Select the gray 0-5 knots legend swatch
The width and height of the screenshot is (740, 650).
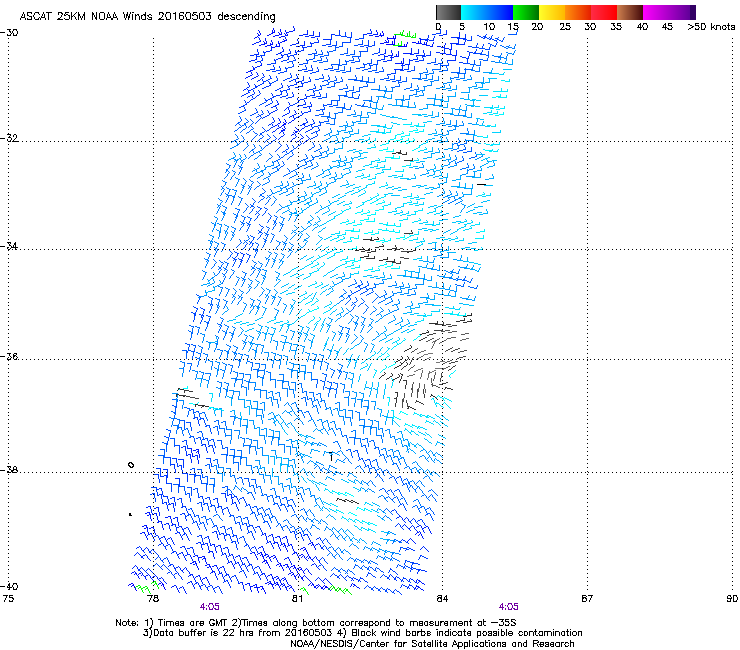point(448,12)
